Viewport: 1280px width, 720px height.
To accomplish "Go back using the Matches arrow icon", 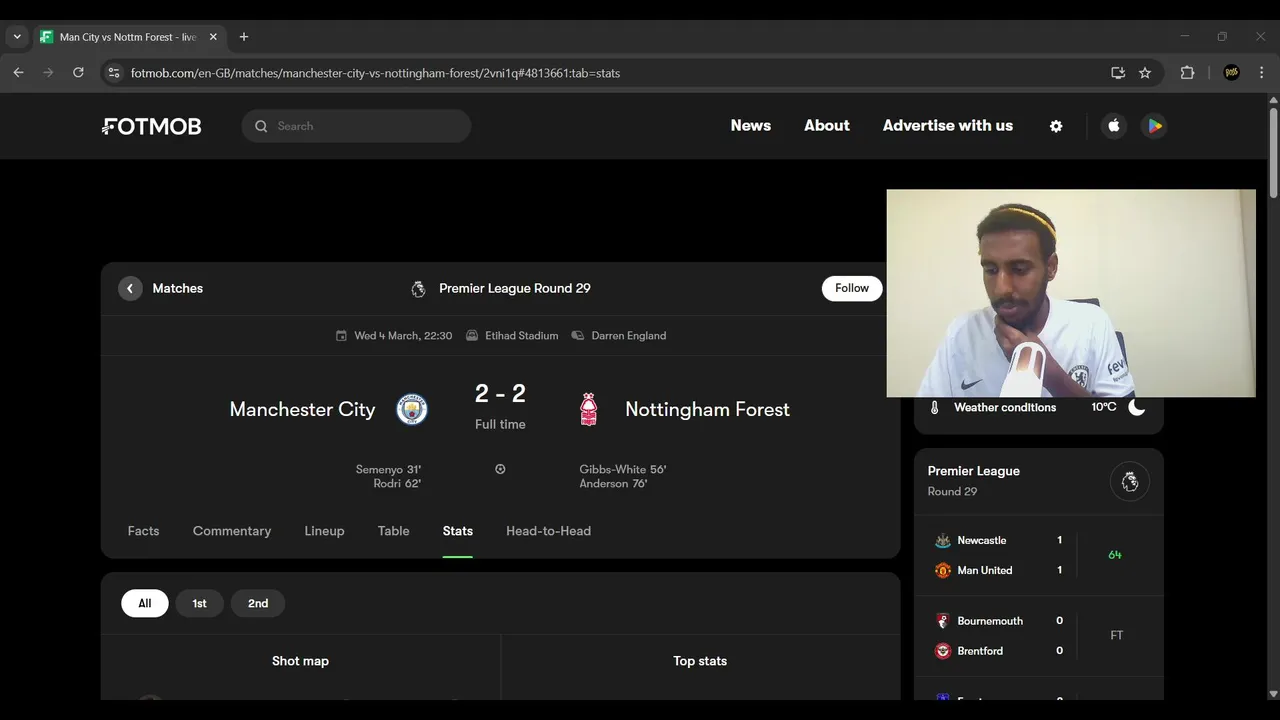I will point(130,288).
